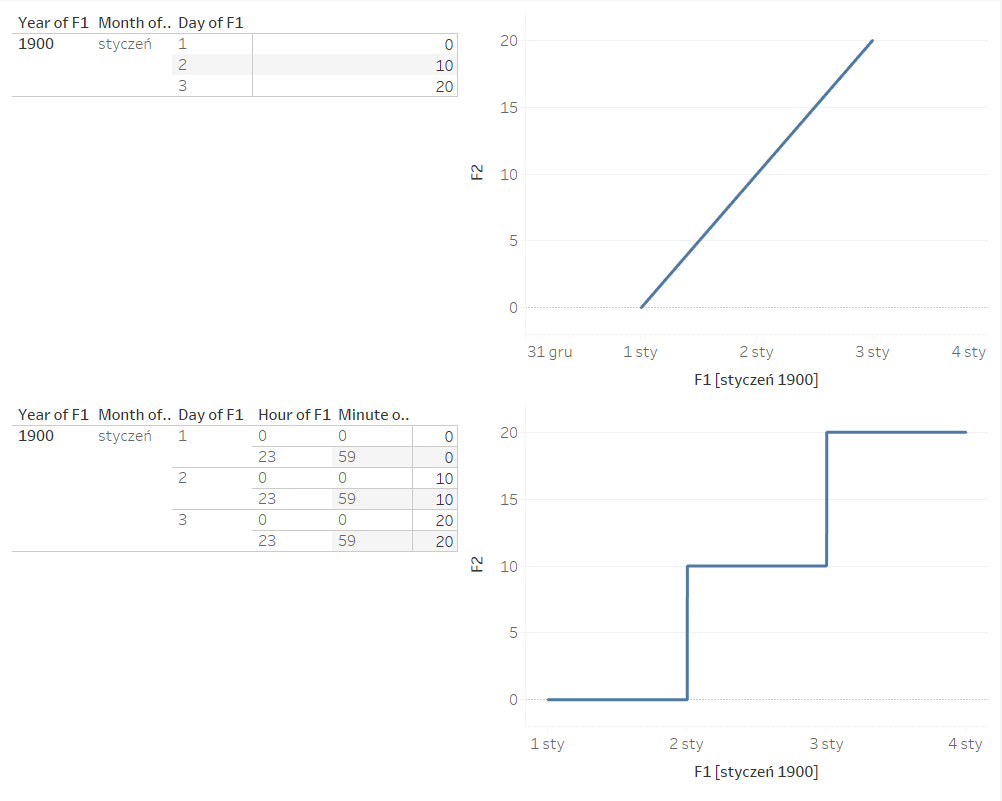Click the "4 sty" label on the top chart axis
This screenshot has width=1002, height=801.
click(968, 352)
